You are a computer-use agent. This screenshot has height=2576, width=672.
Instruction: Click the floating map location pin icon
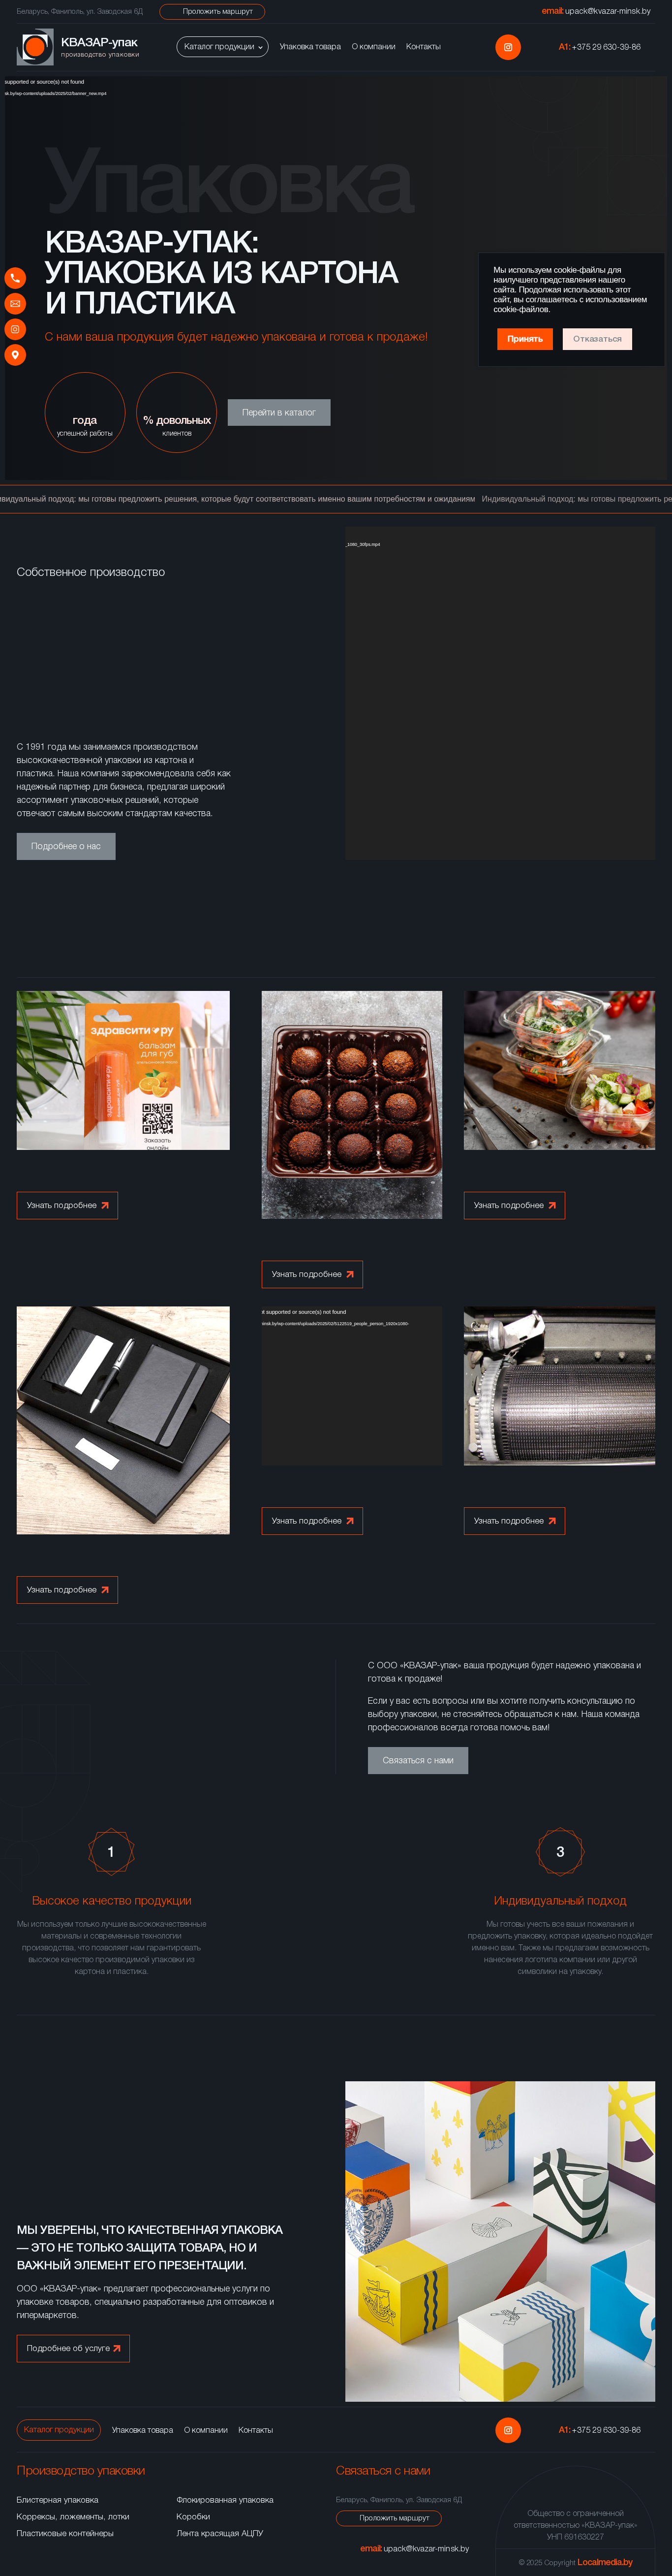[15, 355]
